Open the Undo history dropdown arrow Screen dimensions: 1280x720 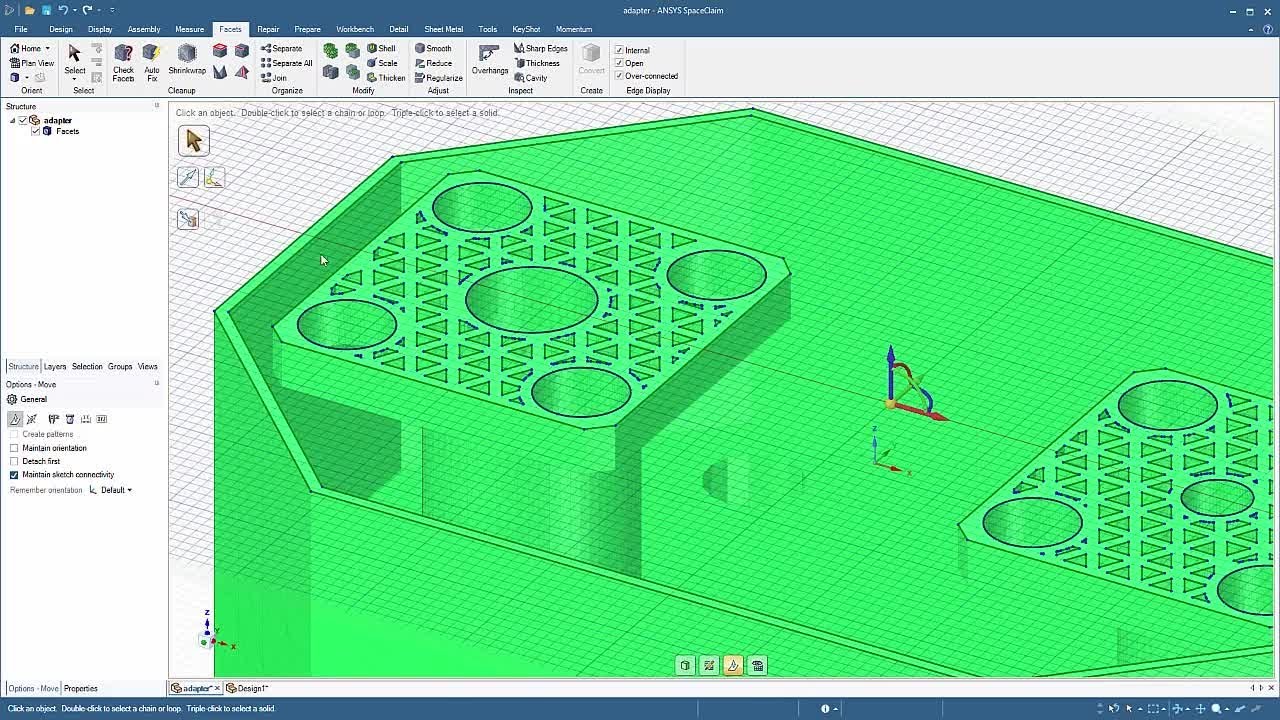click(x=73, y=10)
